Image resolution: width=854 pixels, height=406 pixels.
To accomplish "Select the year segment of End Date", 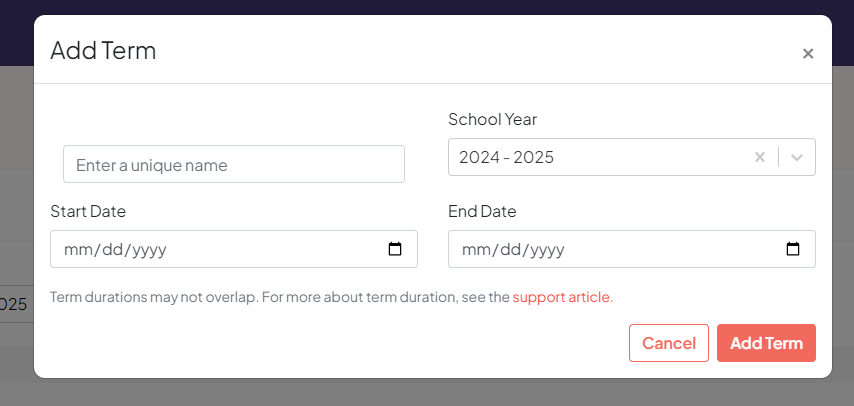I will 547,250.
